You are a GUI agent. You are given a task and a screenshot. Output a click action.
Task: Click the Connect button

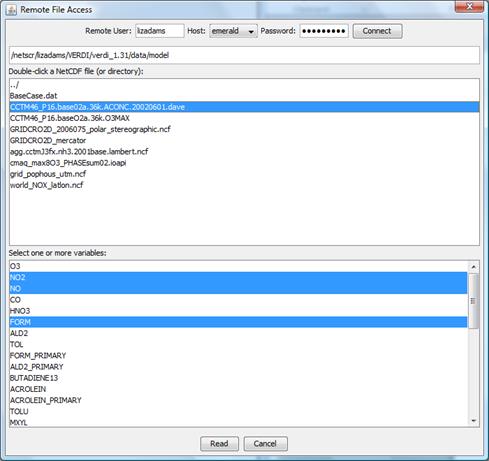point(377,31)
